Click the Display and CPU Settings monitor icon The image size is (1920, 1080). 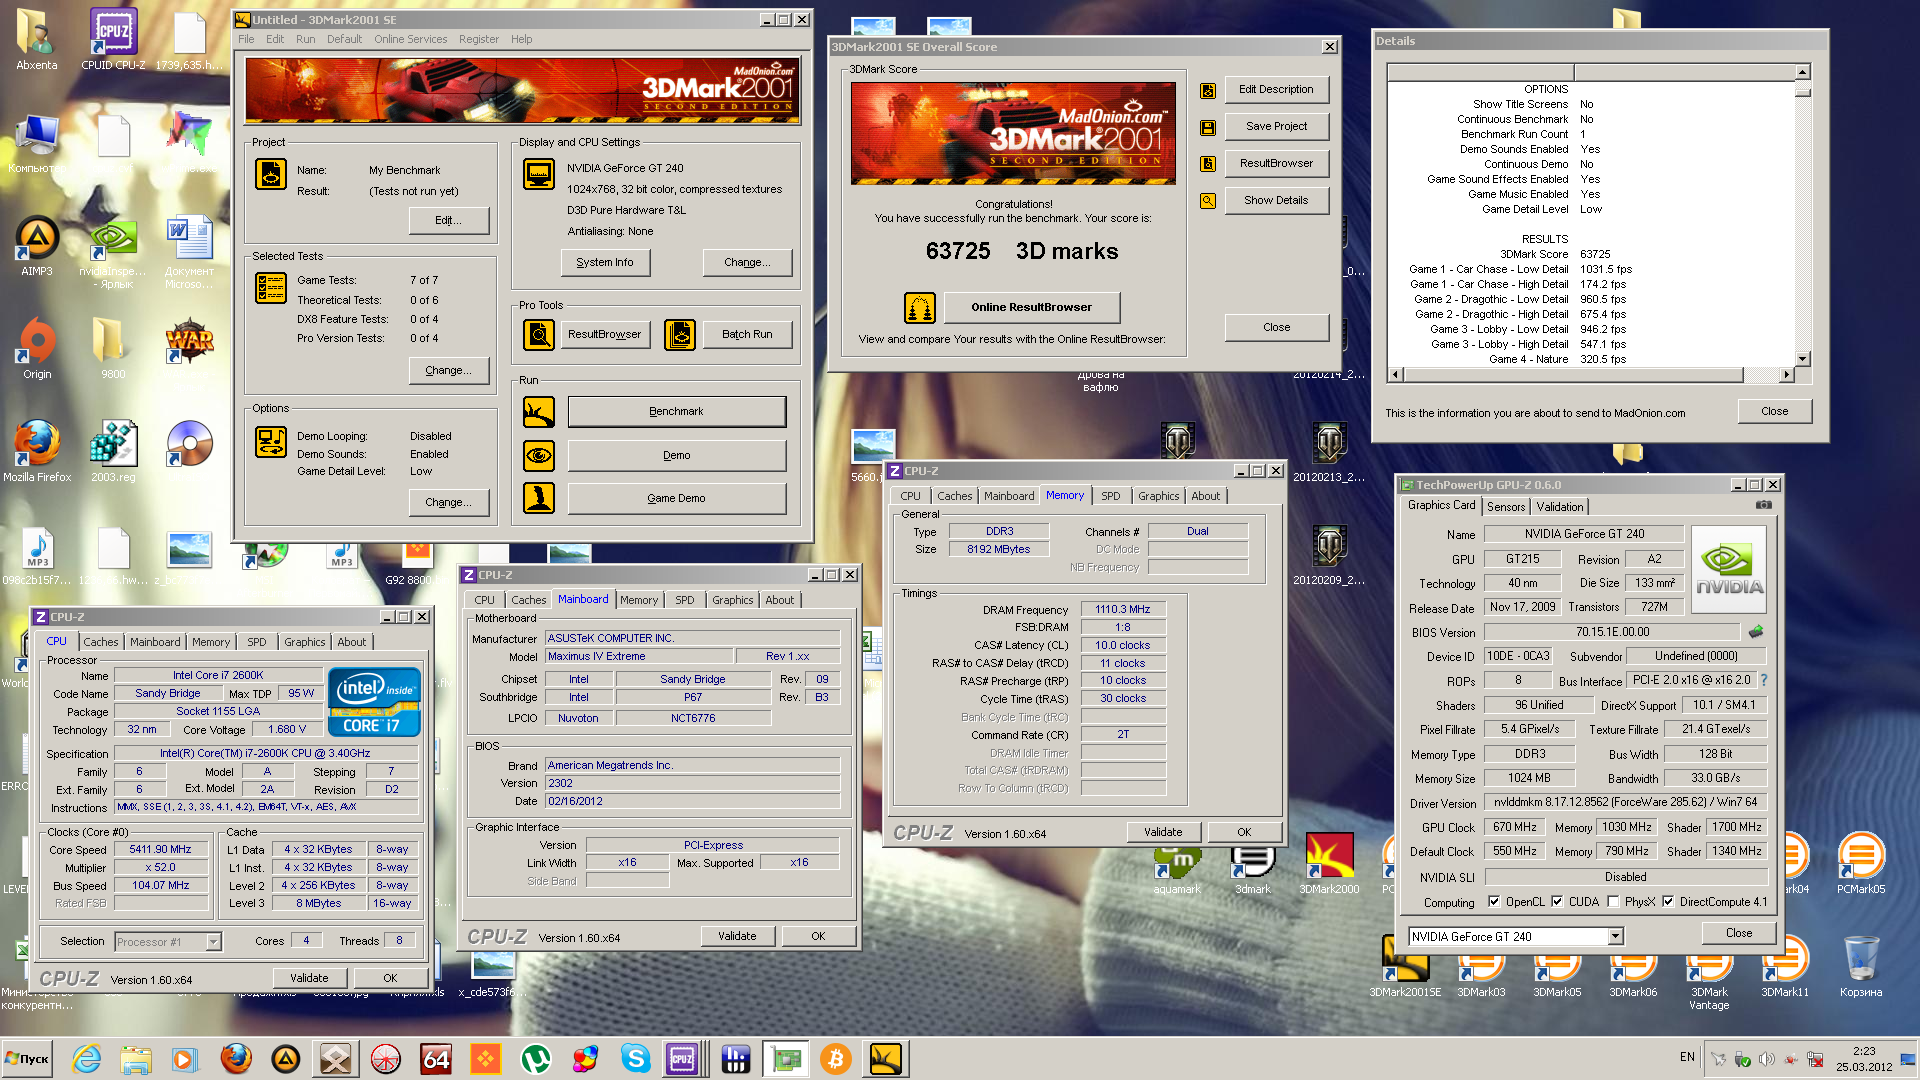[x=538, y=174]
